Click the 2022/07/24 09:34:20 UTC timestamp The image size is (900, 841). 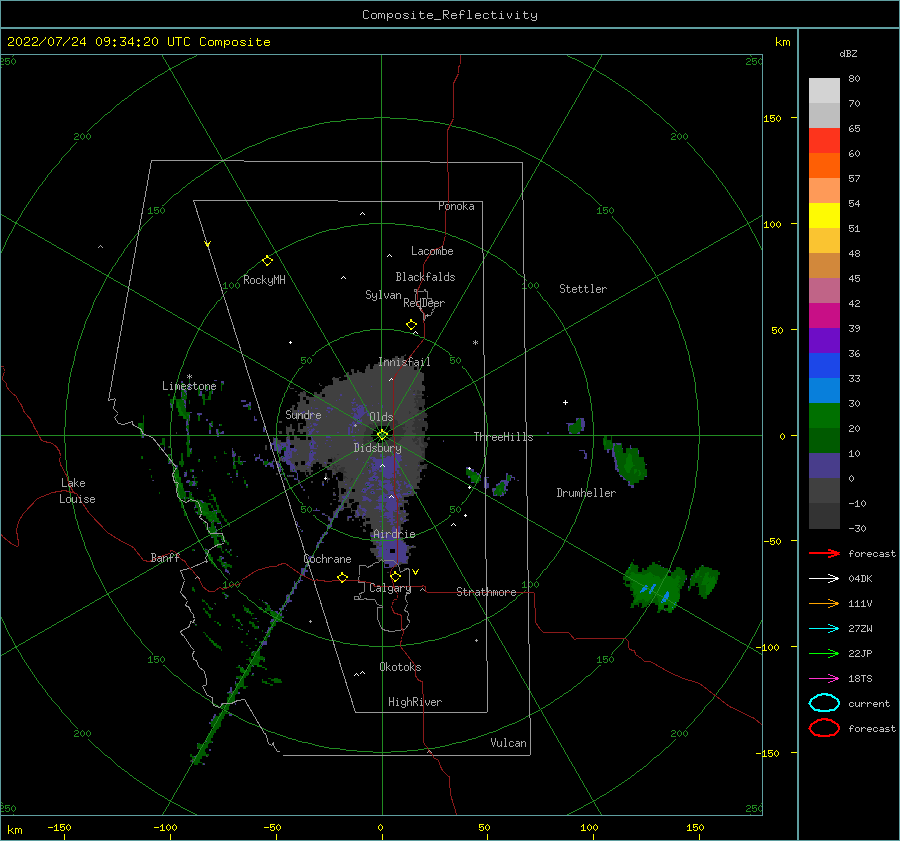pyautogui.click(x=139, y=42)
